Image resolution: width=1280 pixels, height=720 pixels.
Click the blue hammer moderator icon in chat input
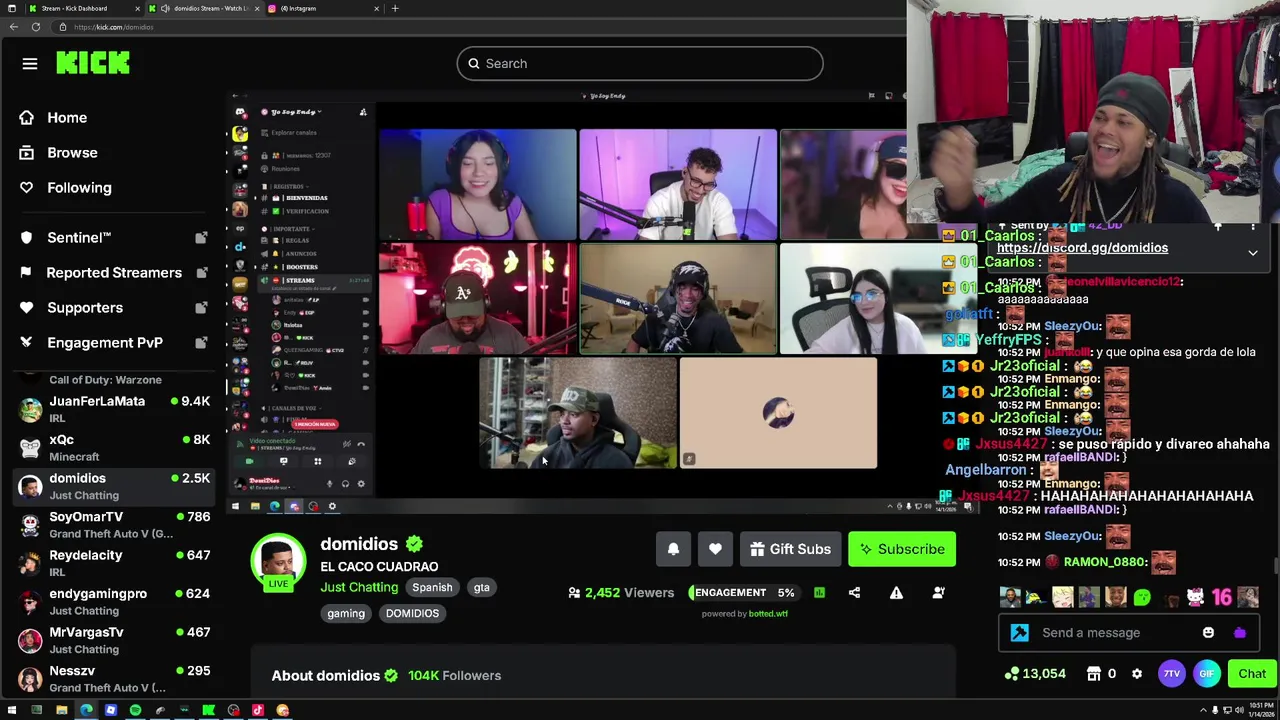pyautogui.click(x=1020, y=632)
